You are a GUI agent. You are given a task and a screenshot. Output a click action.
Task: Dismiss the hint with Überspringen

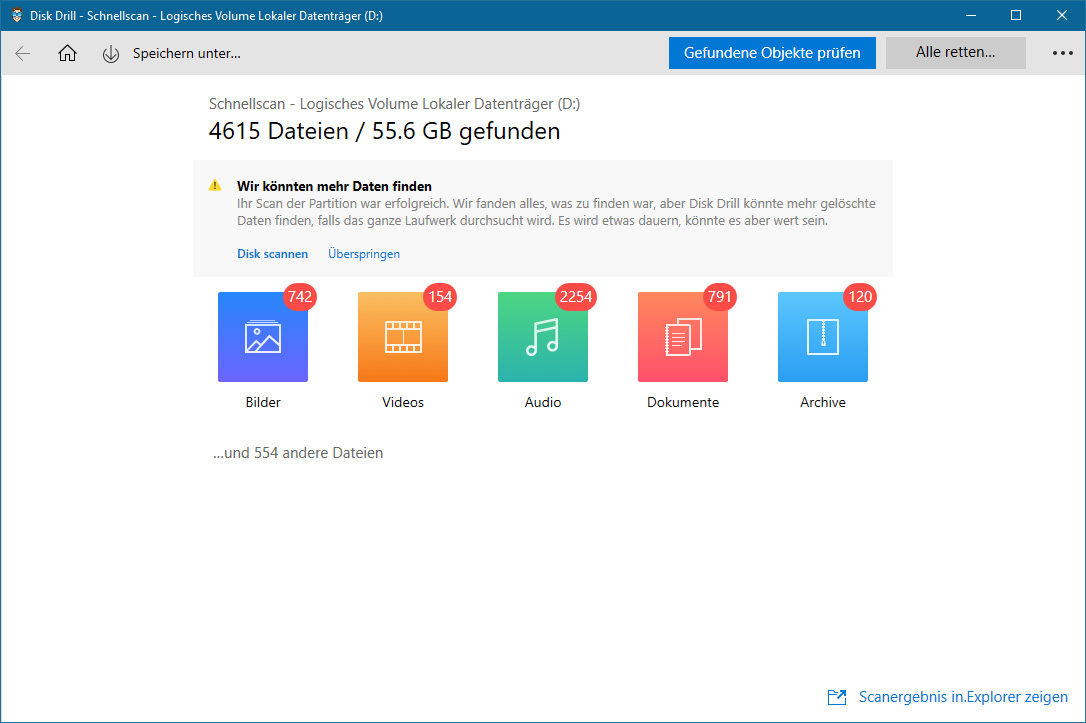click(364, 253)
